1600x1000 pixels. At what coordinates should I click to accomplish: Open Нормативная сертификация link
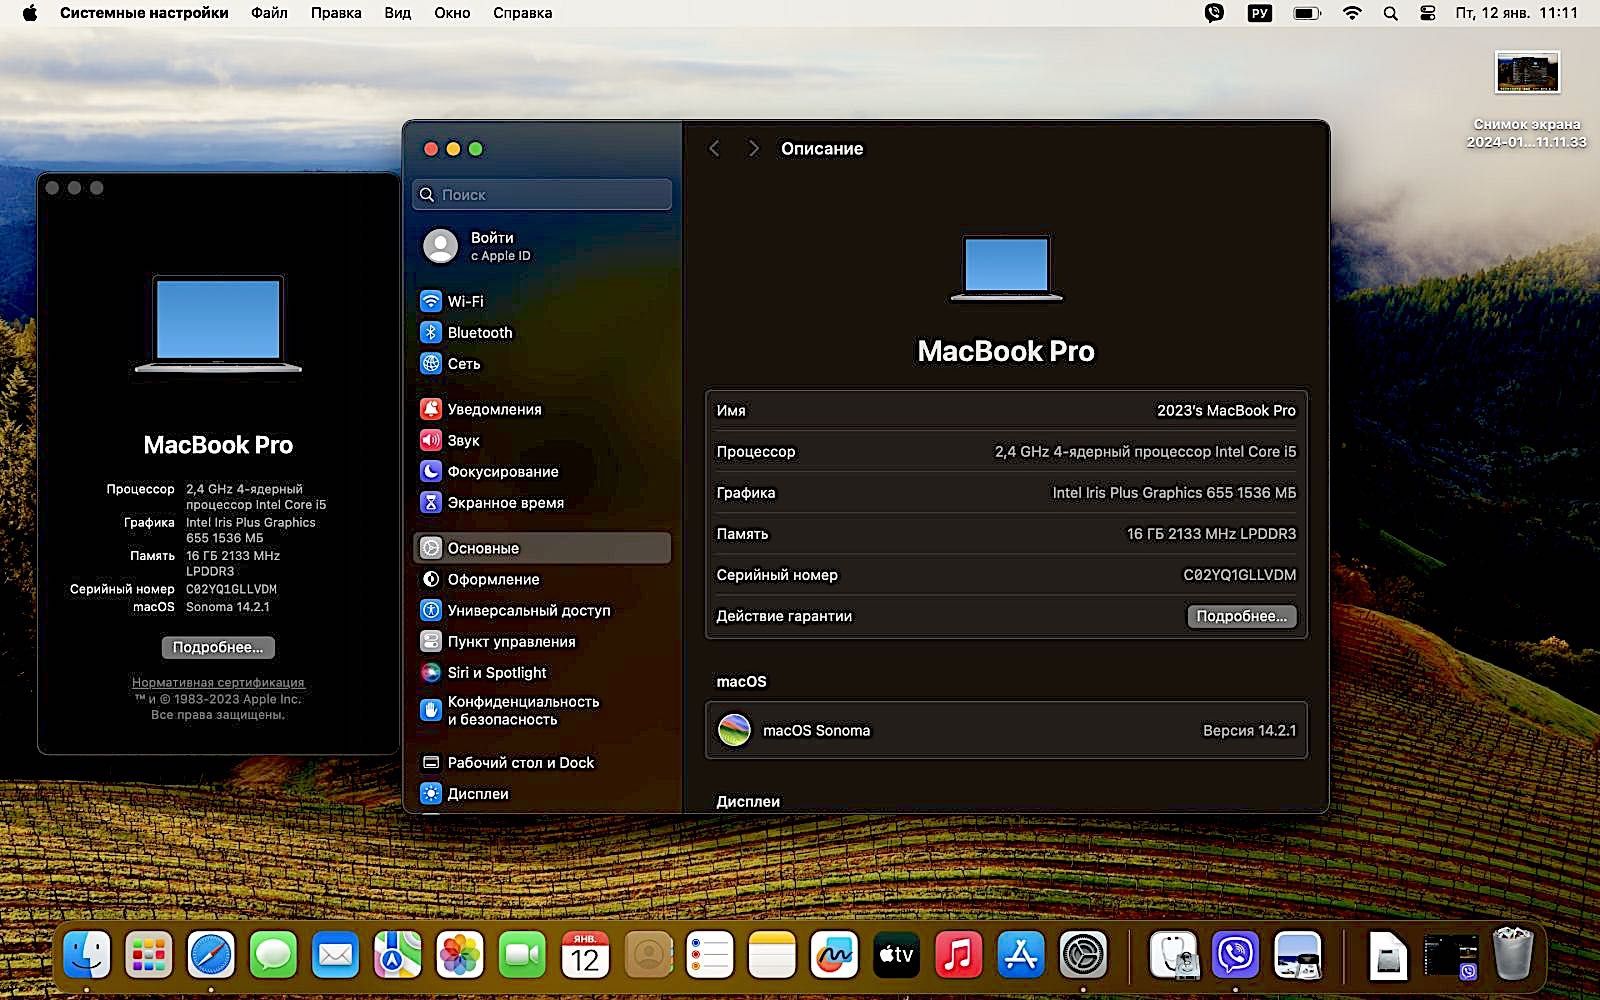[218, 682]
